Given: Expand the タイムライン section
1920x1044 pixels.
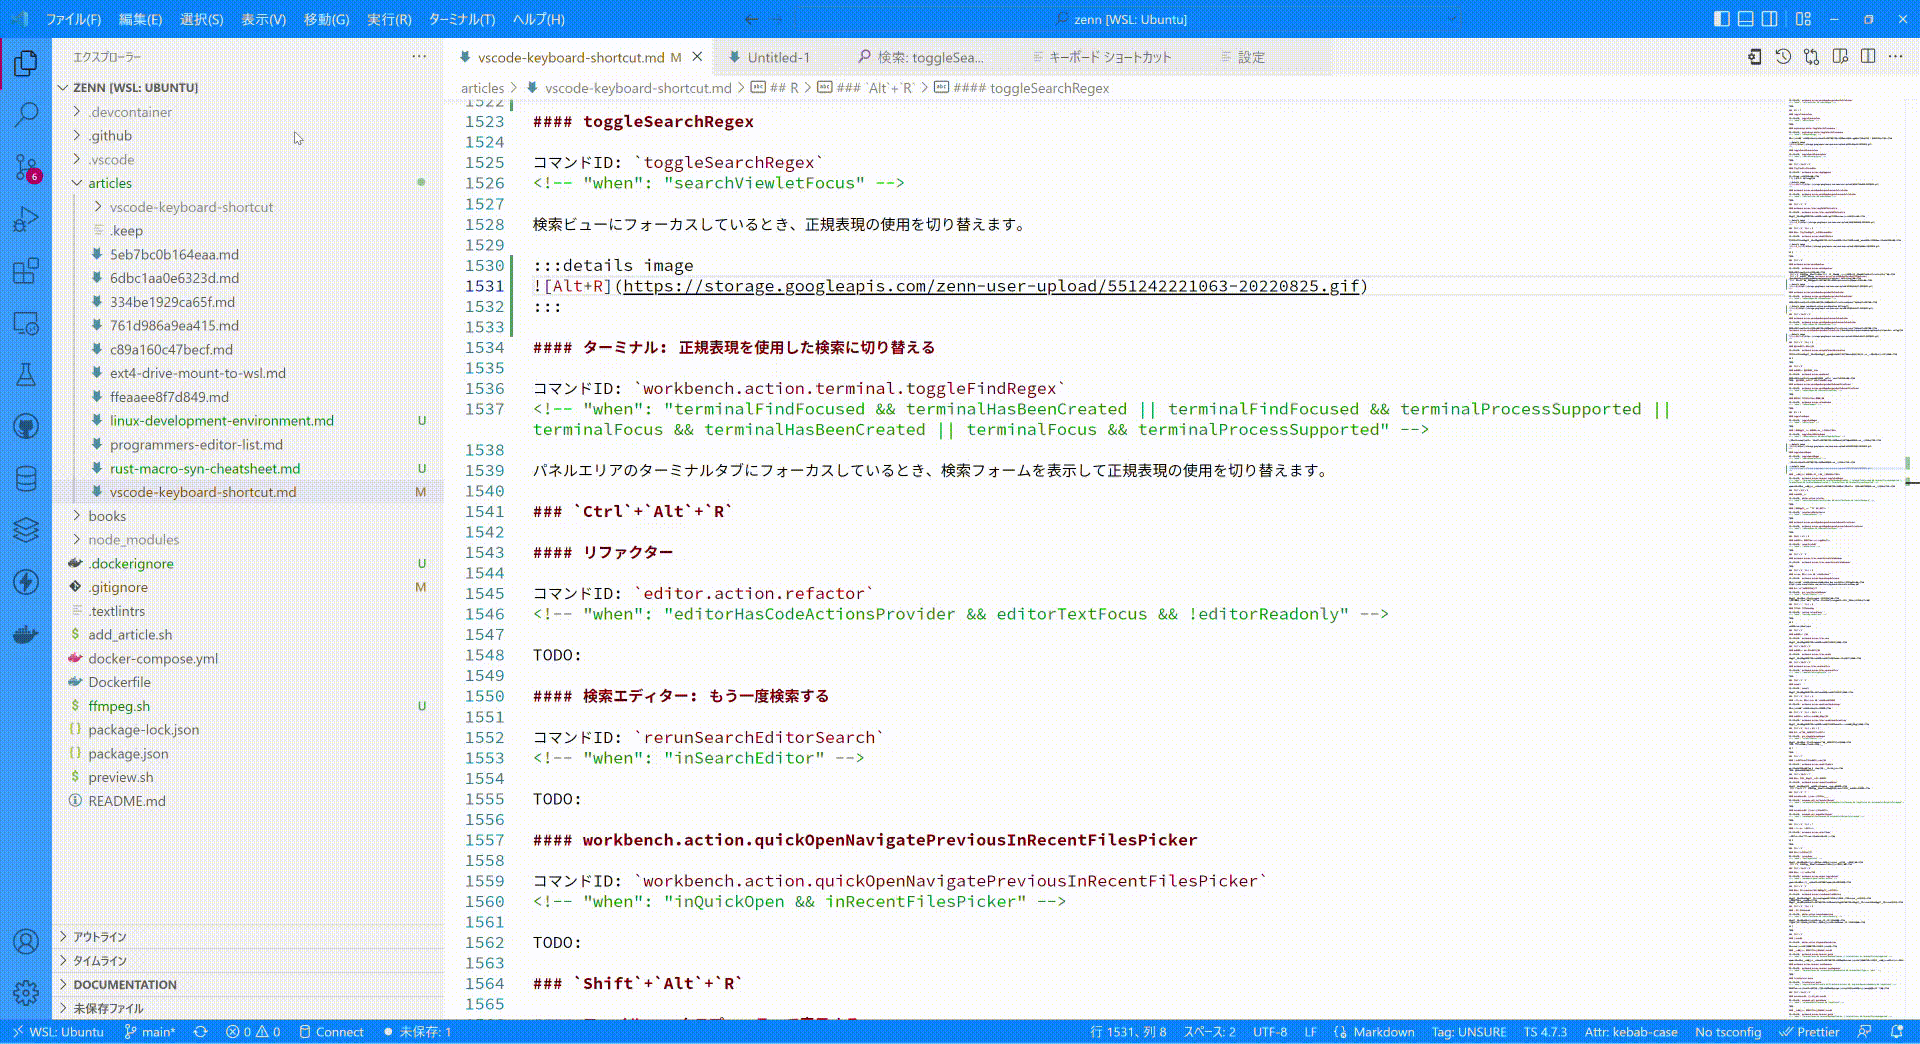Looking at the screenshot, I should click(x=248, y=961).
